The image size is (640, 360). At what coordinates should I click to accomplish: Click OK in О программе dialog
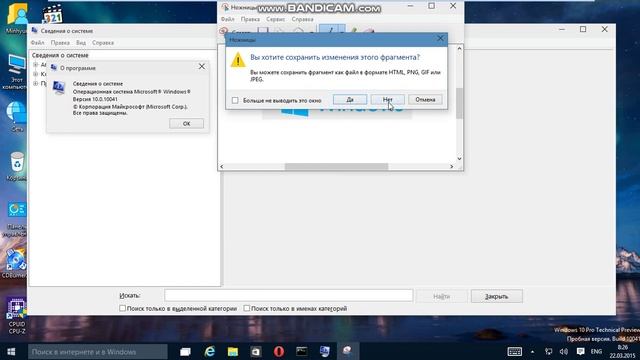click(187, 123)
